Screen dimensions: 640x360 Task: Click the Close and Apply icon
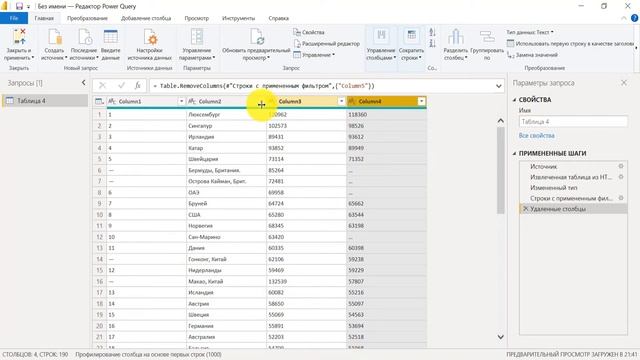tap(19, 37)
